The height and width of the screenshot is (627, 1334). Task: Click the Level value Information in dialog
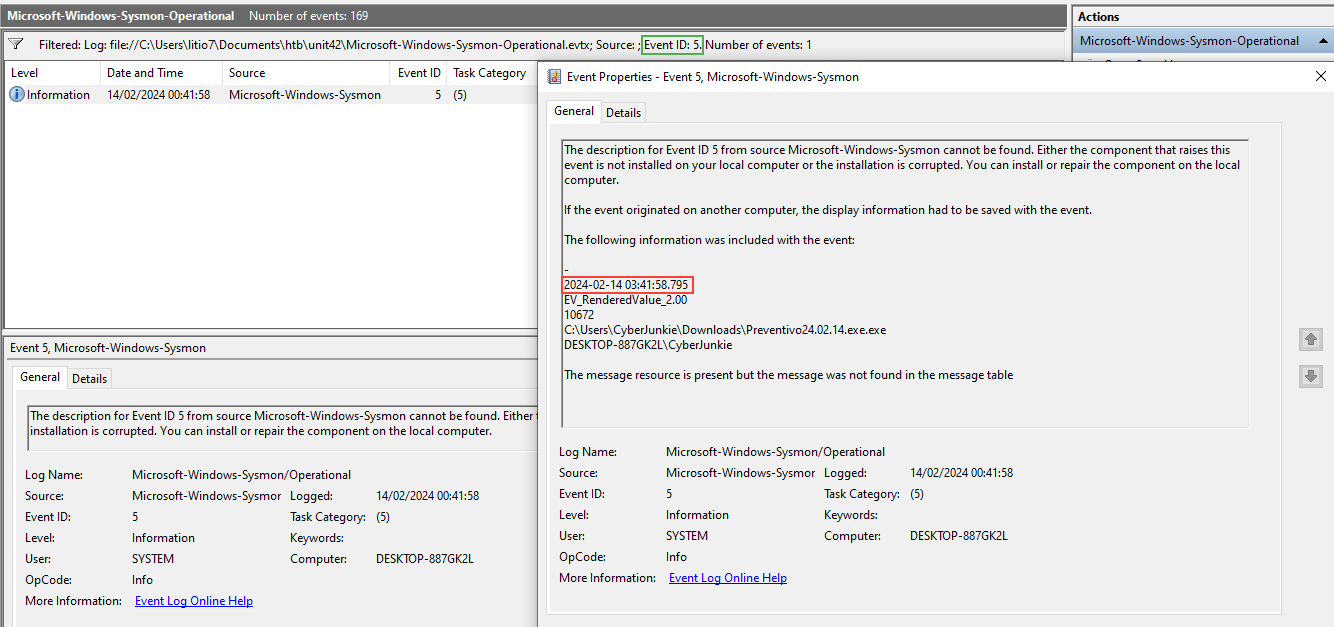[697, 515]
